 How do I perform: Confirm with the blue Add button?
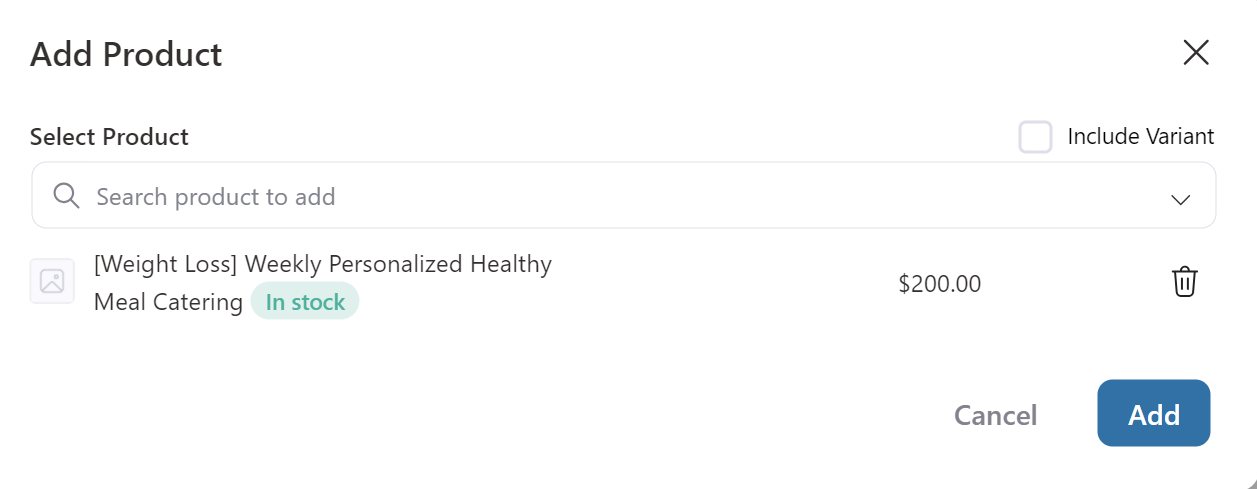click(1153, 413)
